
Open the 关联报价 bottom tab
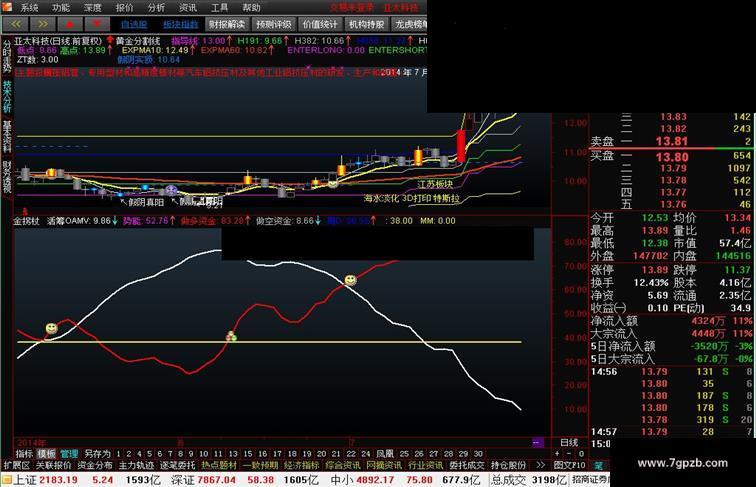point(54,465)
